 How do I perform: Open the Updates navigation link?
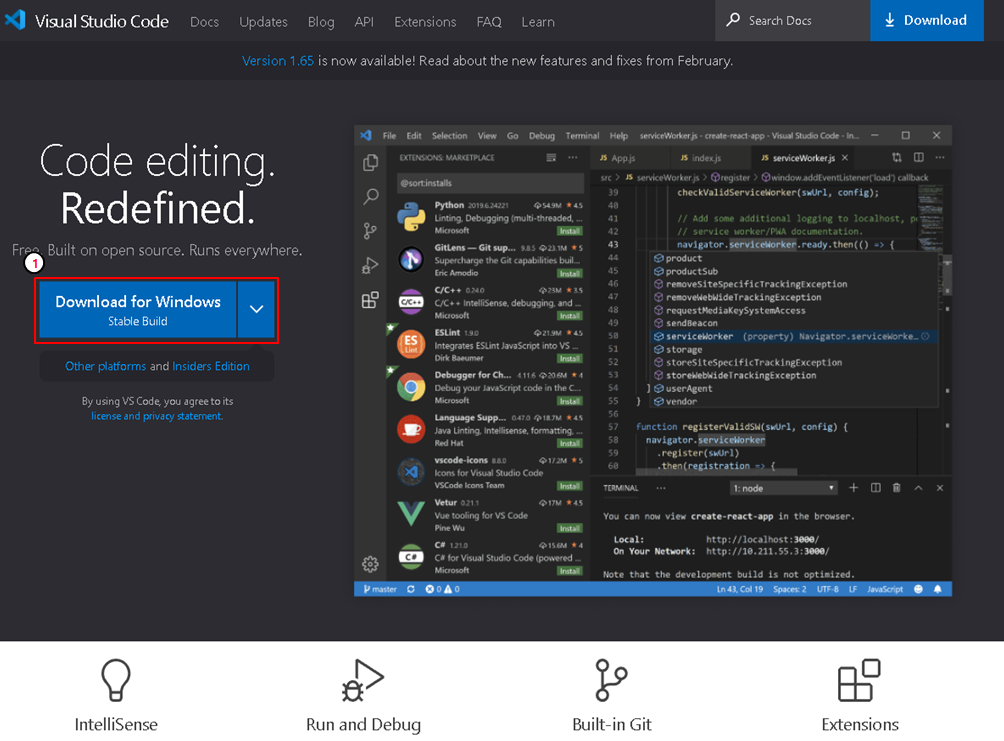pos(263,22)
